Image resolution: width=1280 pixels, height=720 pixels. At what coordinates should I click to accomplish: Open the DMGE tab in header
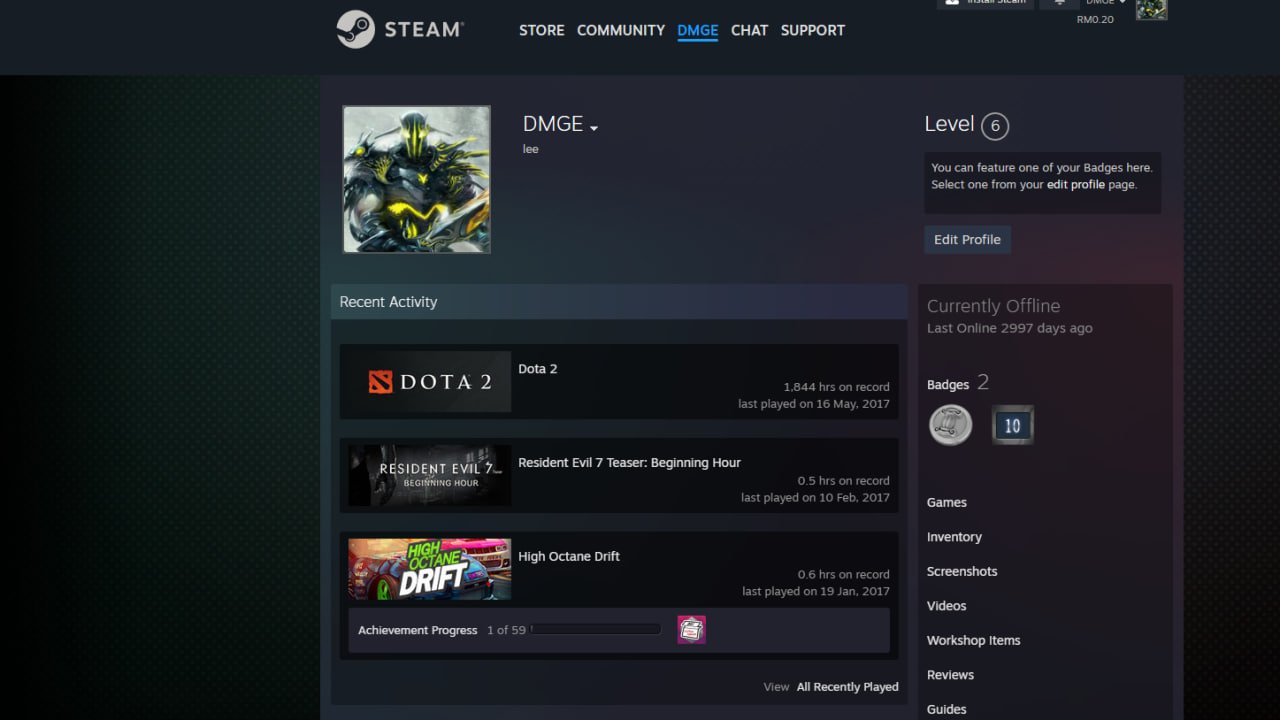(698, 30)
